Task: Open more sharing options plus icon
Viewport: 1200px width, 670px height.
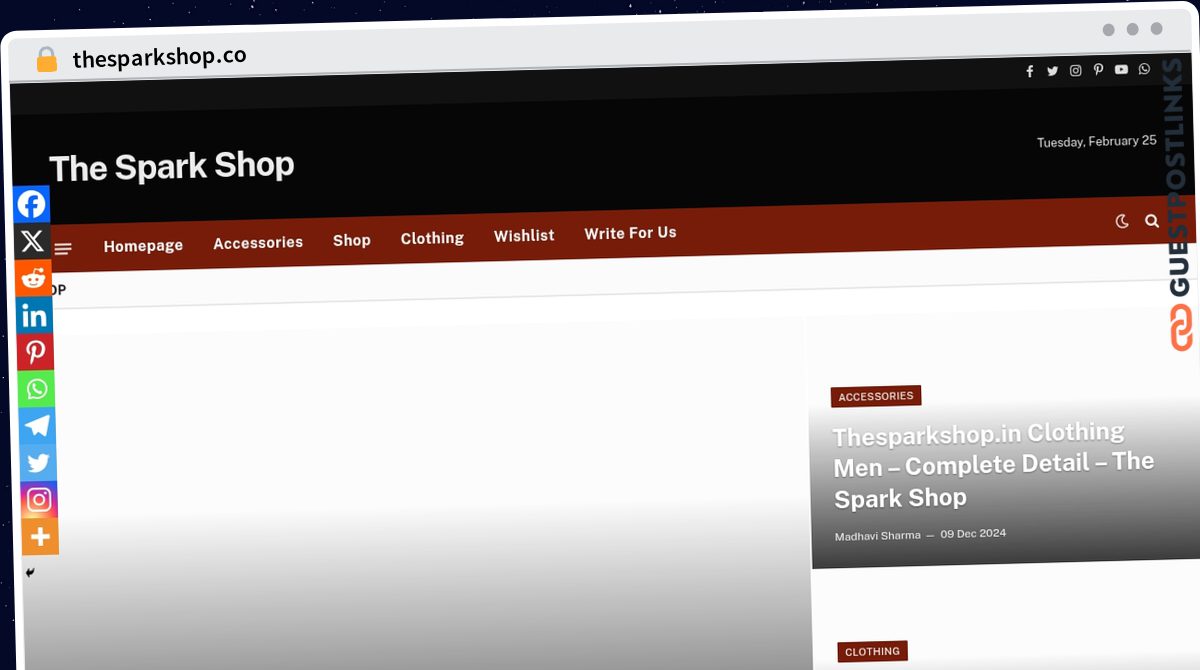Action: [x=40, y=537]
